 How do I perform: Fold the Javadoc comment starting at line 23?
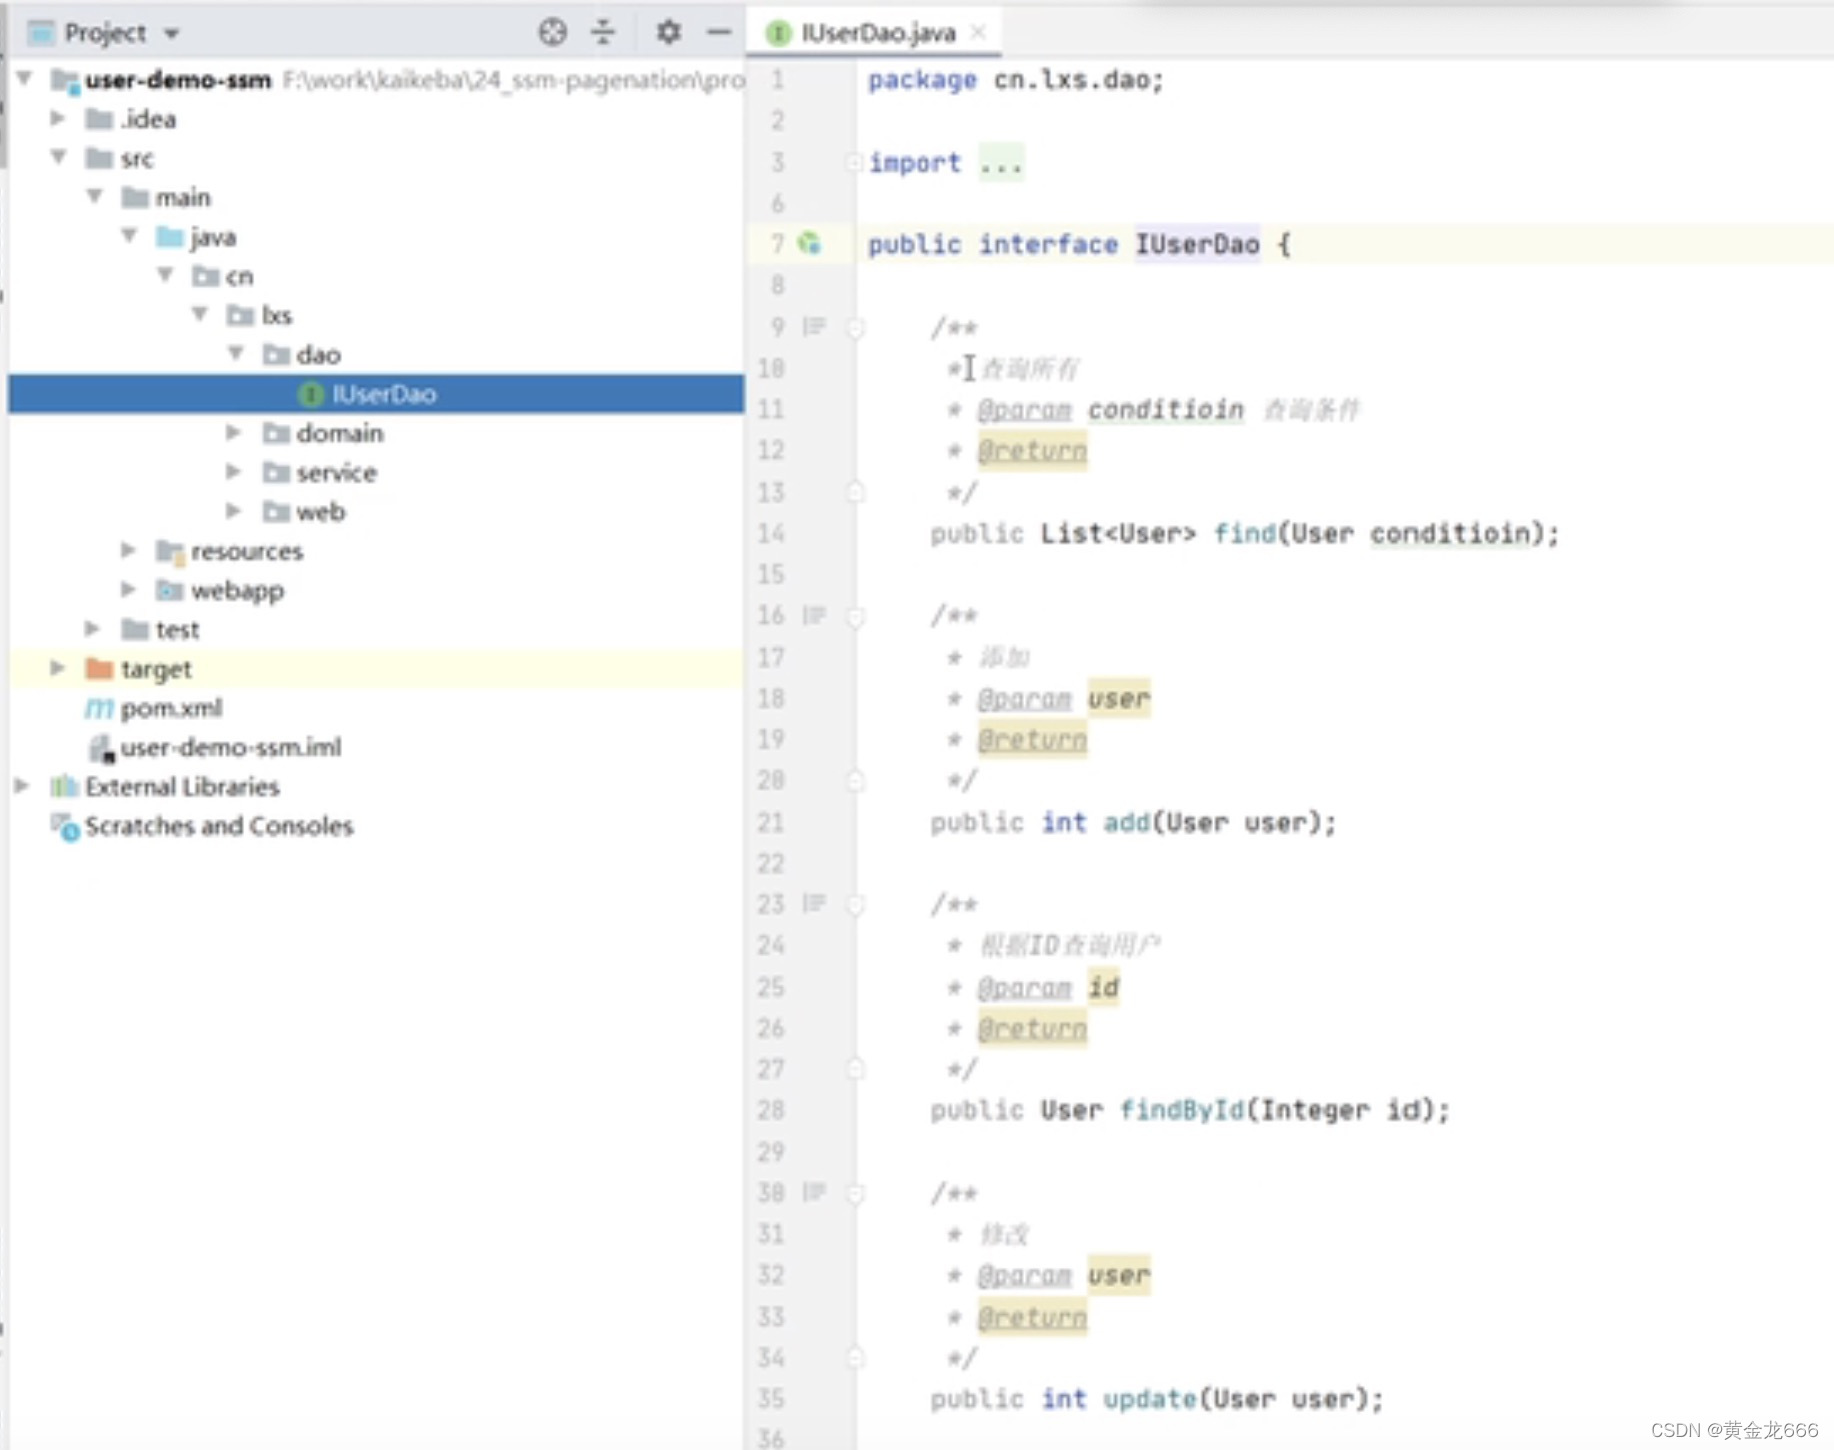[855, 905]
